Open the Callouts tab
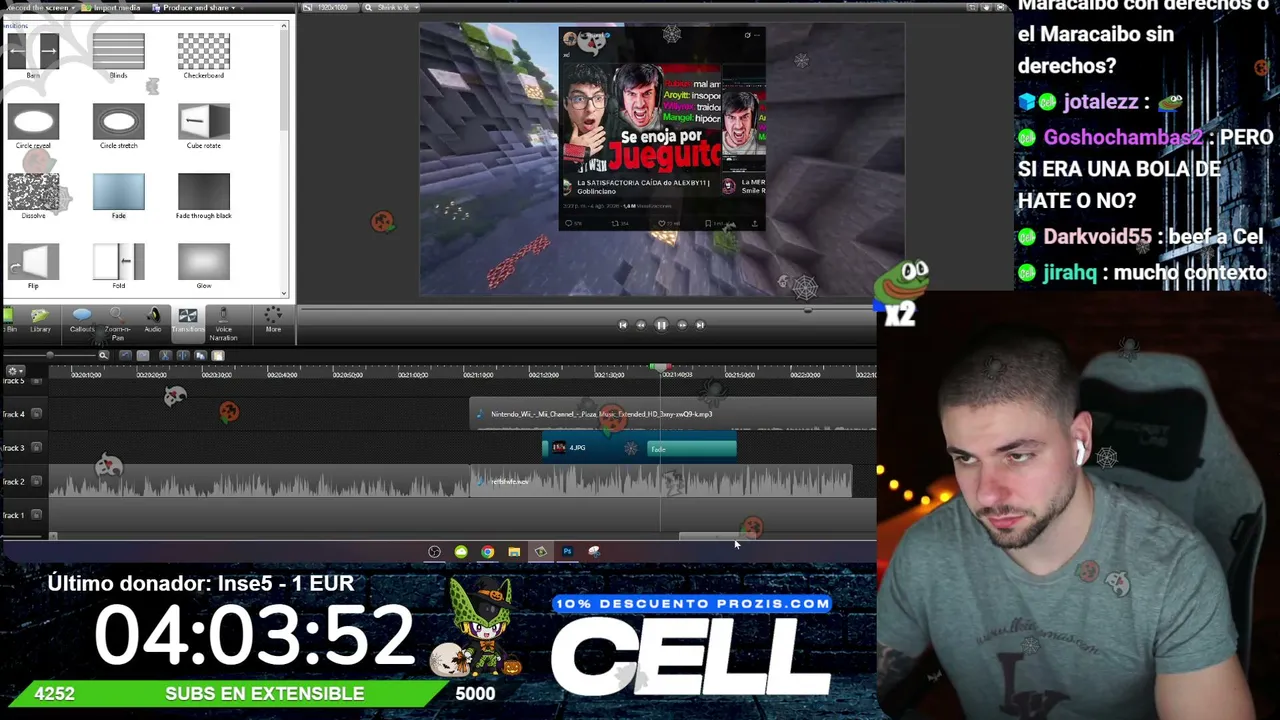The height and width of the screenshot is (720, 1280). [82, 320]
